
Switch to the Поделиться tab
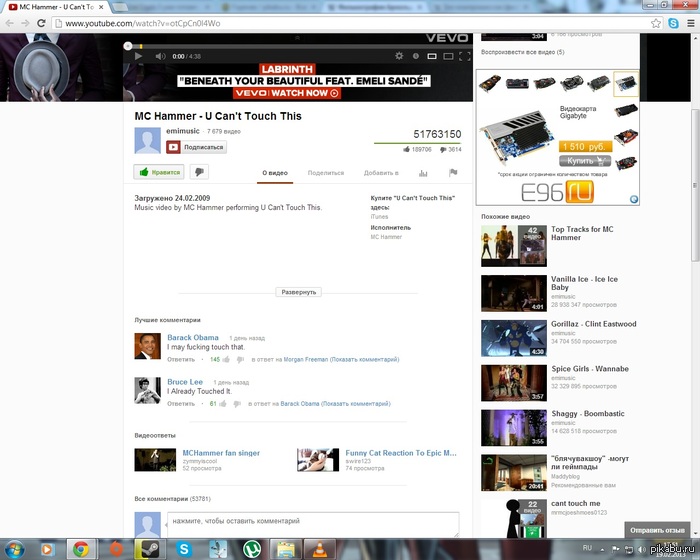click(x=325, y=173)
